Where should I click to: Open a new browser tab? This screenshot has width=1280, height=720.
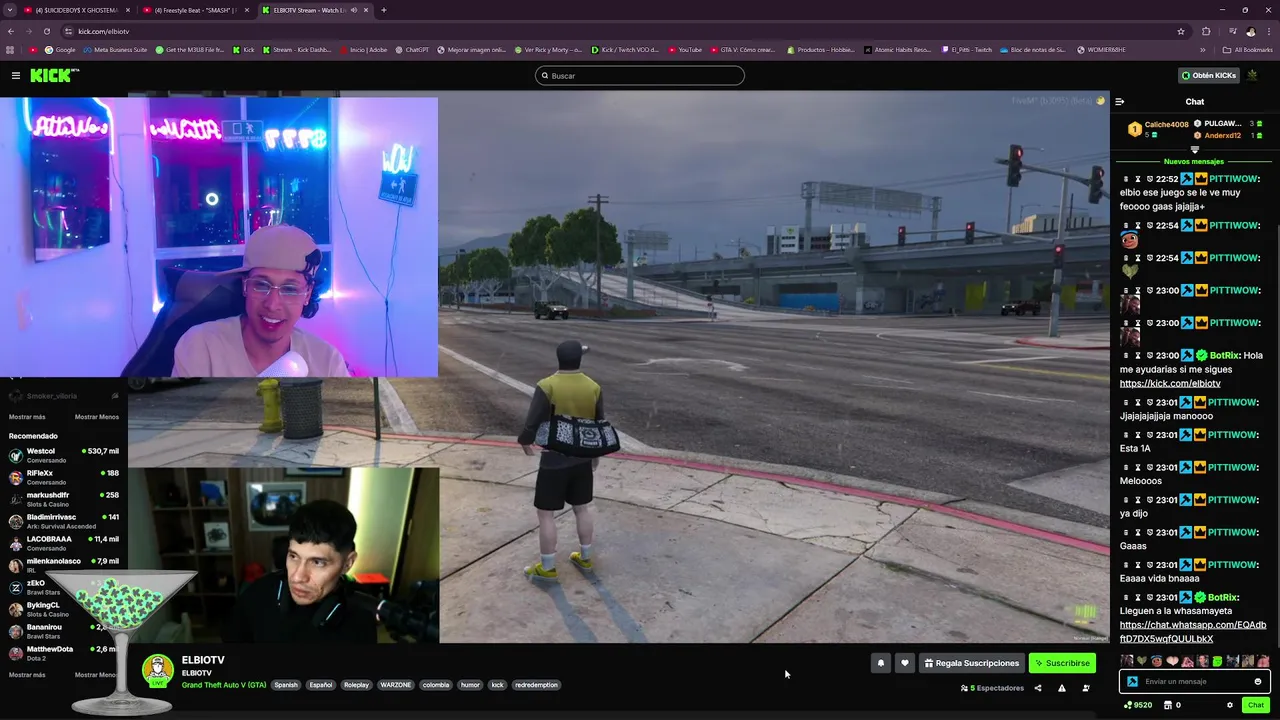(384, 10)
